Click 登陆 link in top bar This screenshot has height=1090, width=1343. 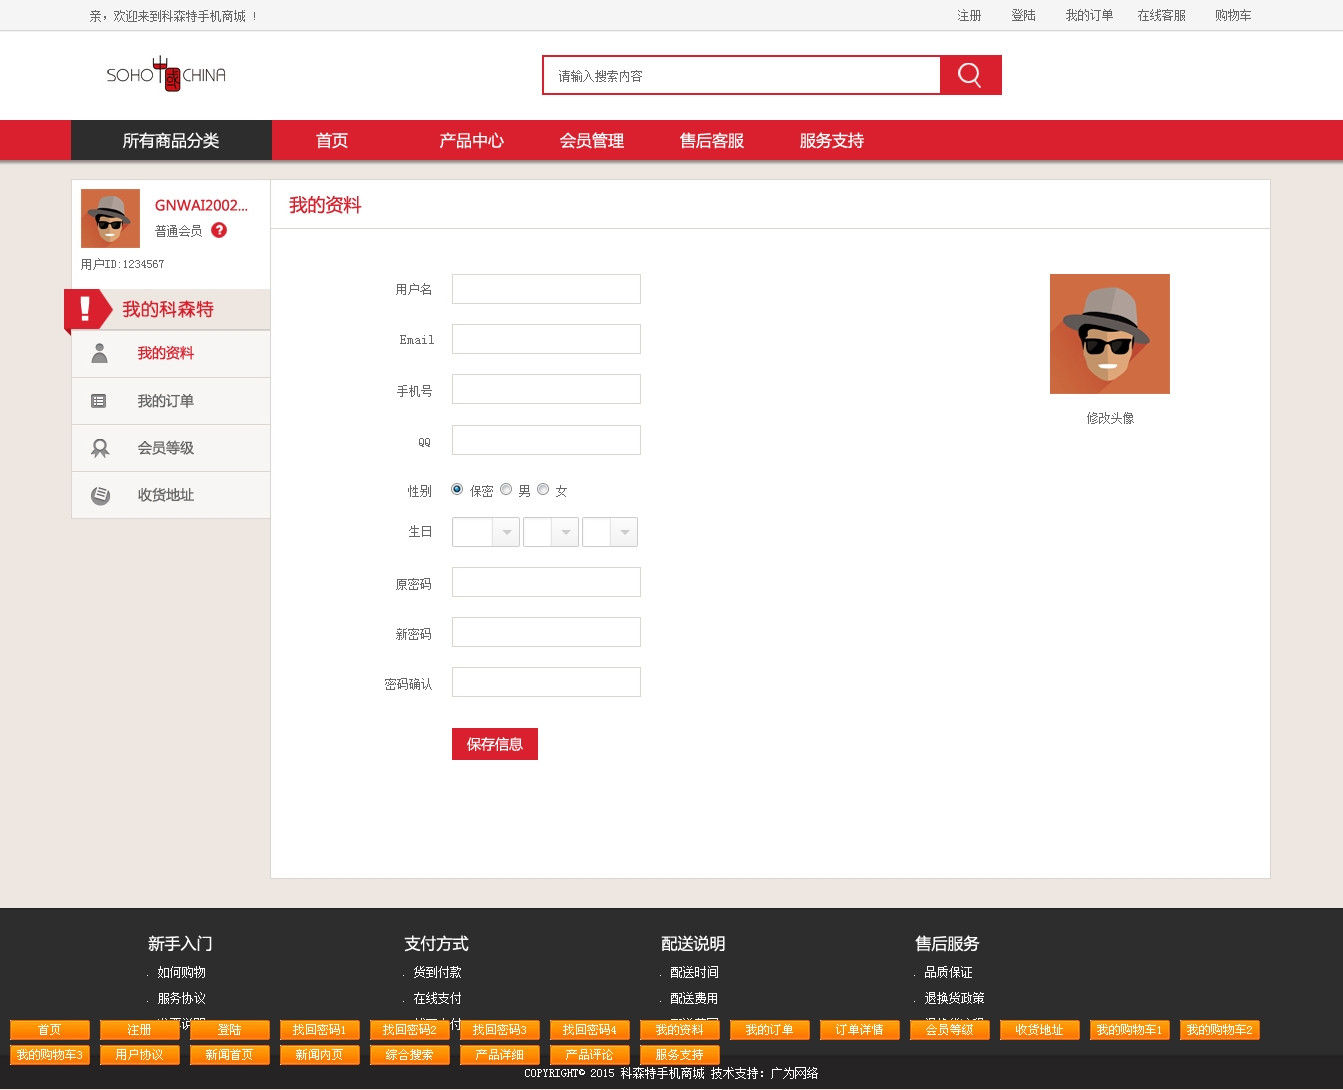[1023, 15]
